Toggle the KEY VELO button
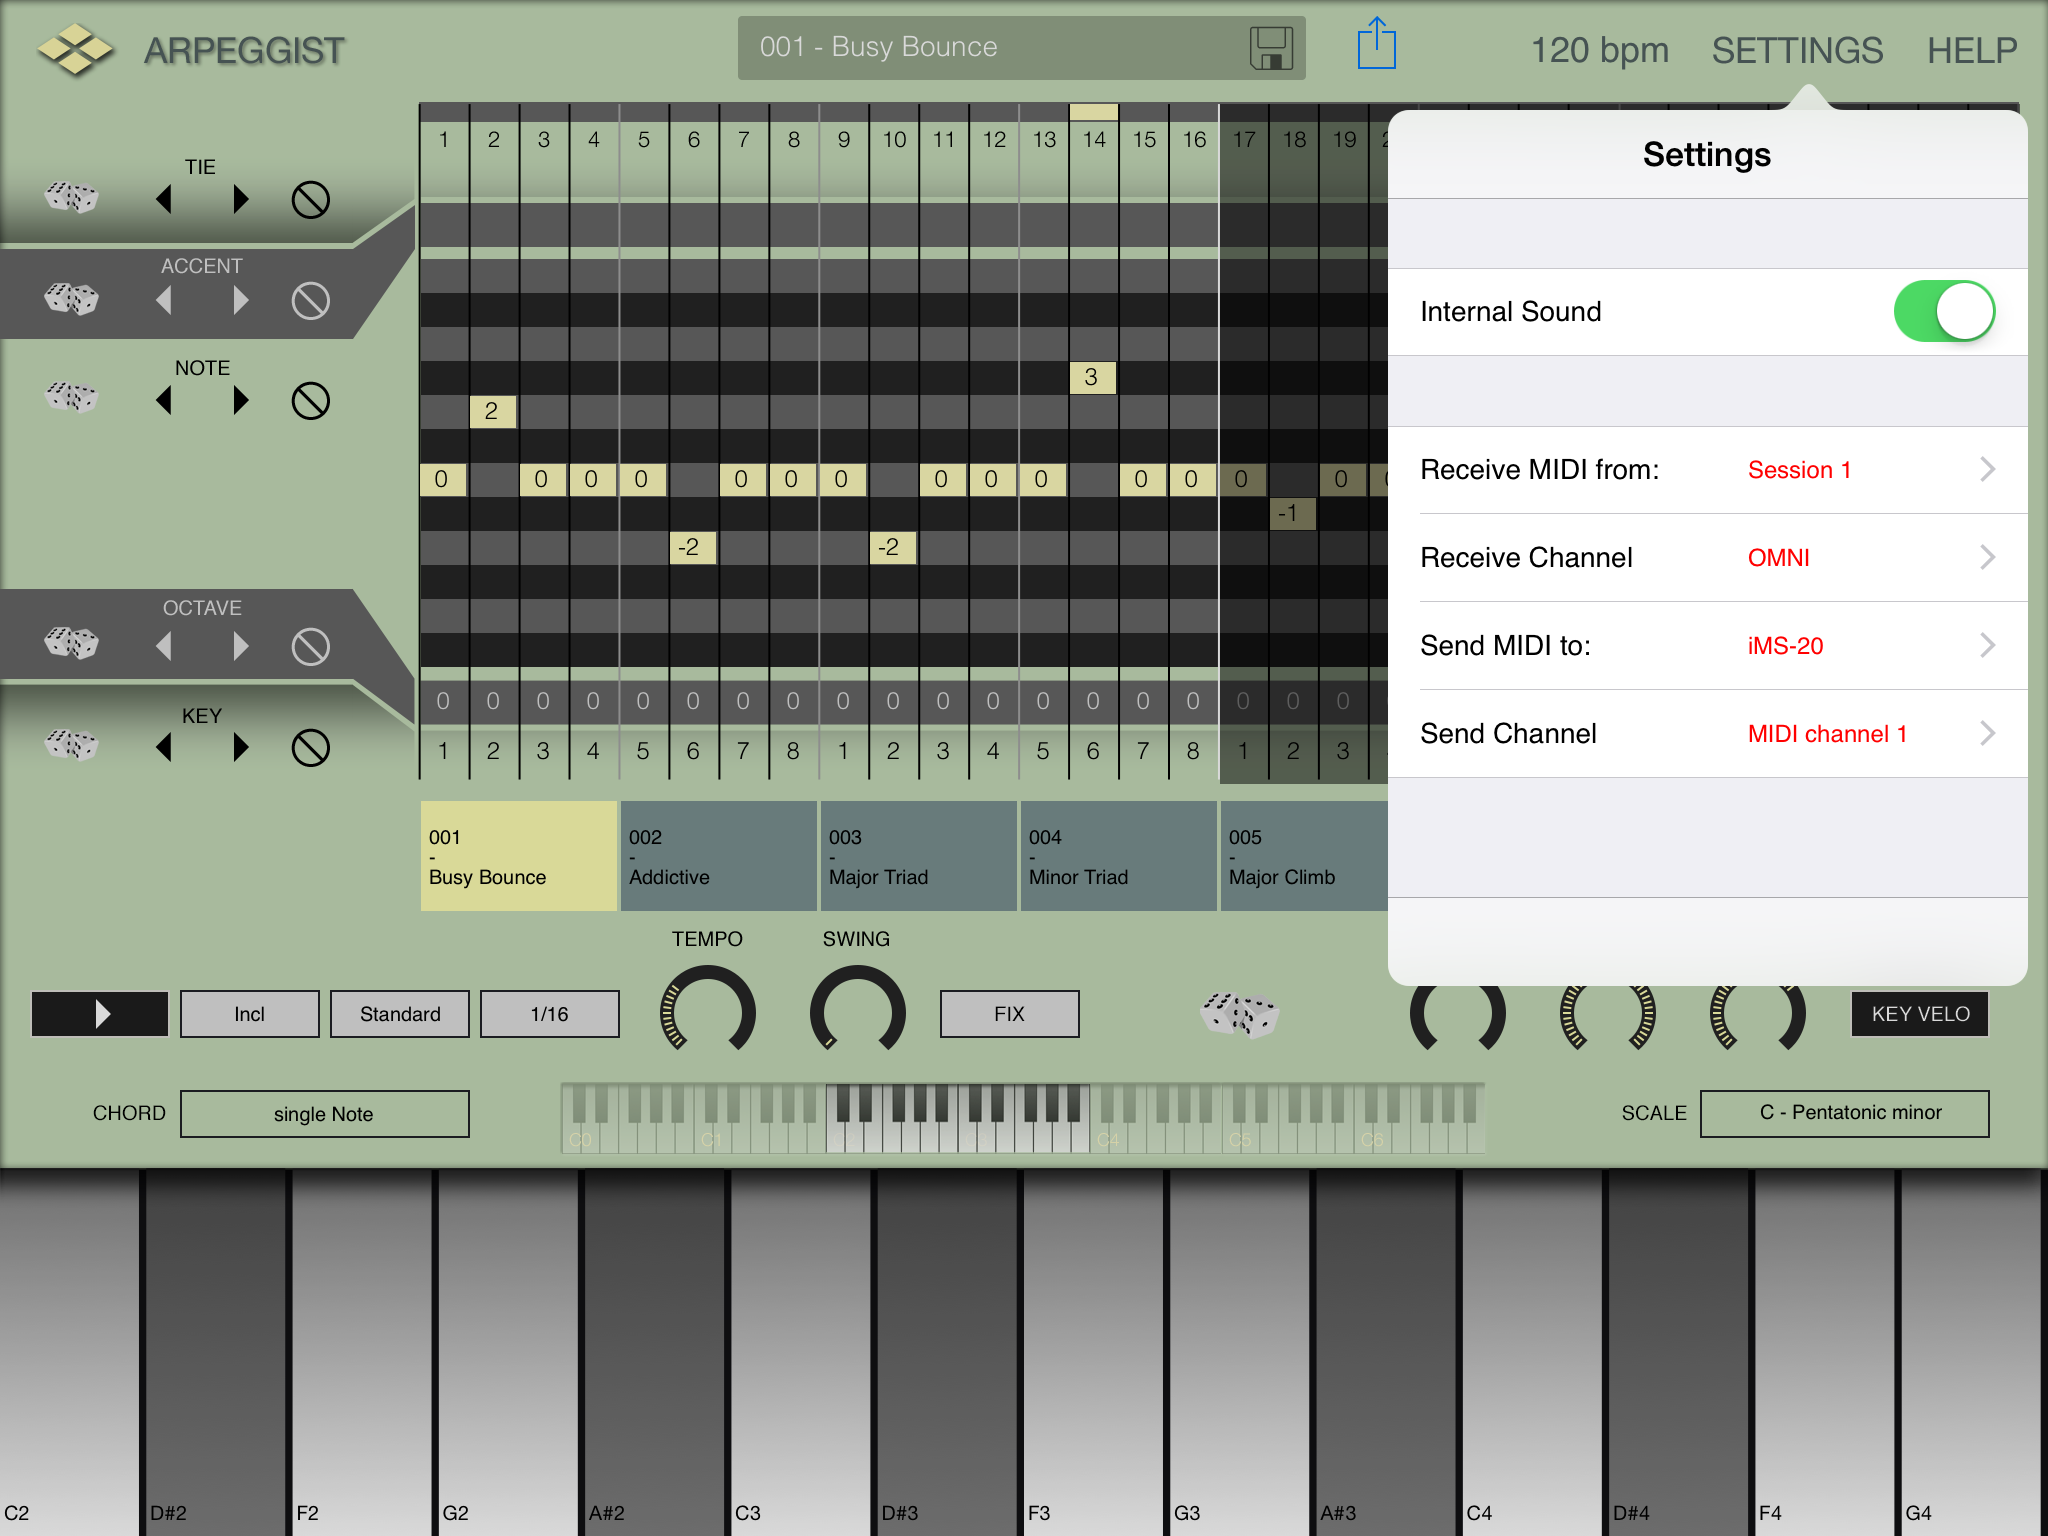This screenshot has height=1536, width=2048. point(1919,1014)
